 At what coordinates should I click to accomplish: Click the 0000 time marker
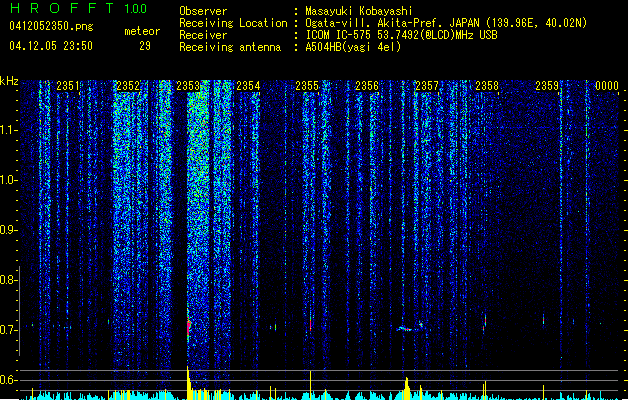(x=607, y=86)
